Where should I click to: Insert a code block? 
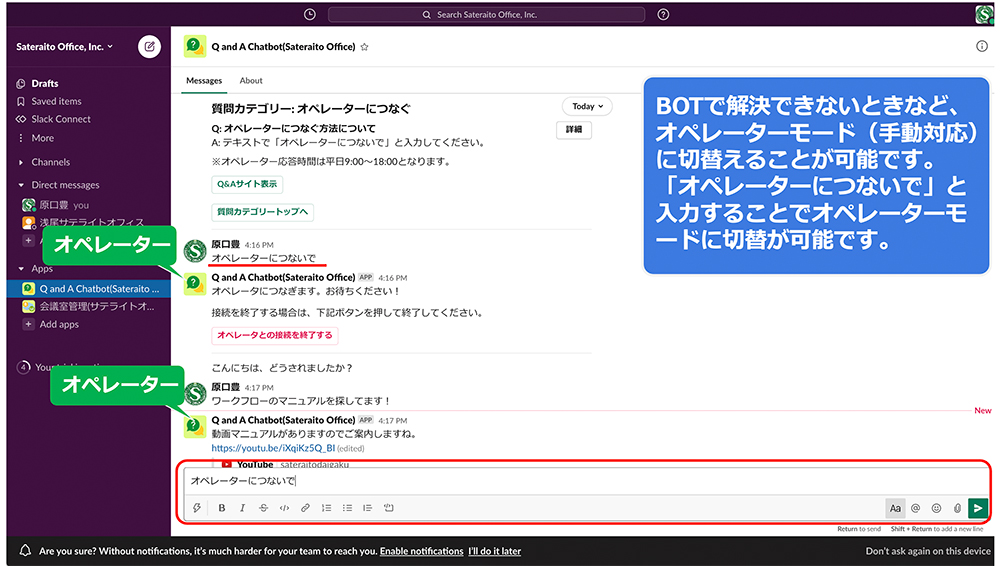[388, 508]
